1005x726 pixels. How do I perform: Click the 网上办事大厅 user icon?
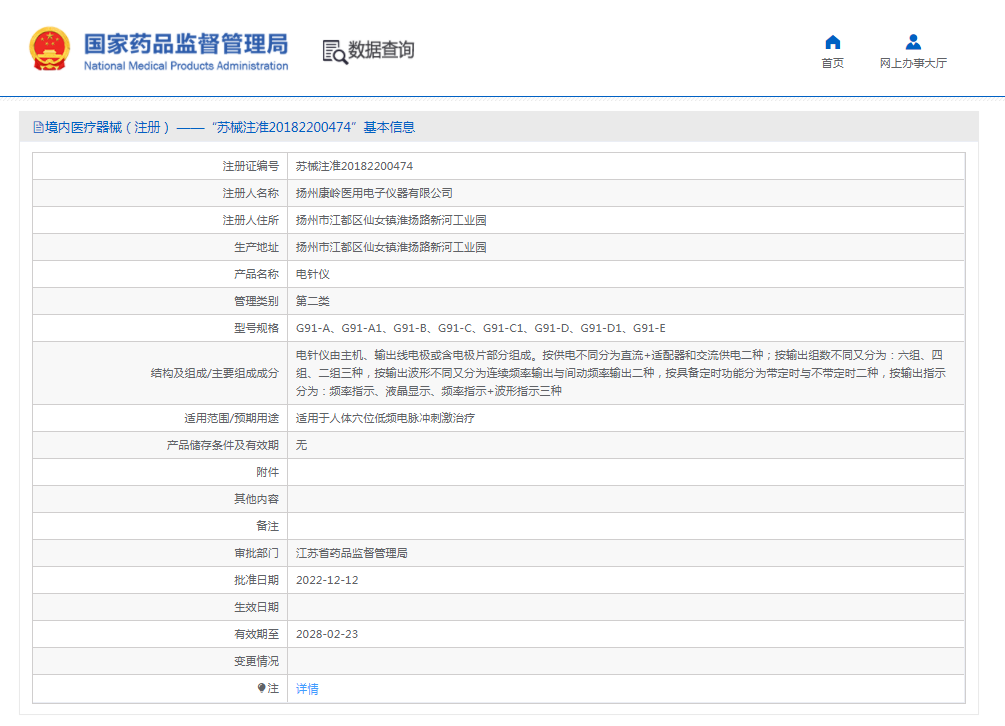coord(913,42)
